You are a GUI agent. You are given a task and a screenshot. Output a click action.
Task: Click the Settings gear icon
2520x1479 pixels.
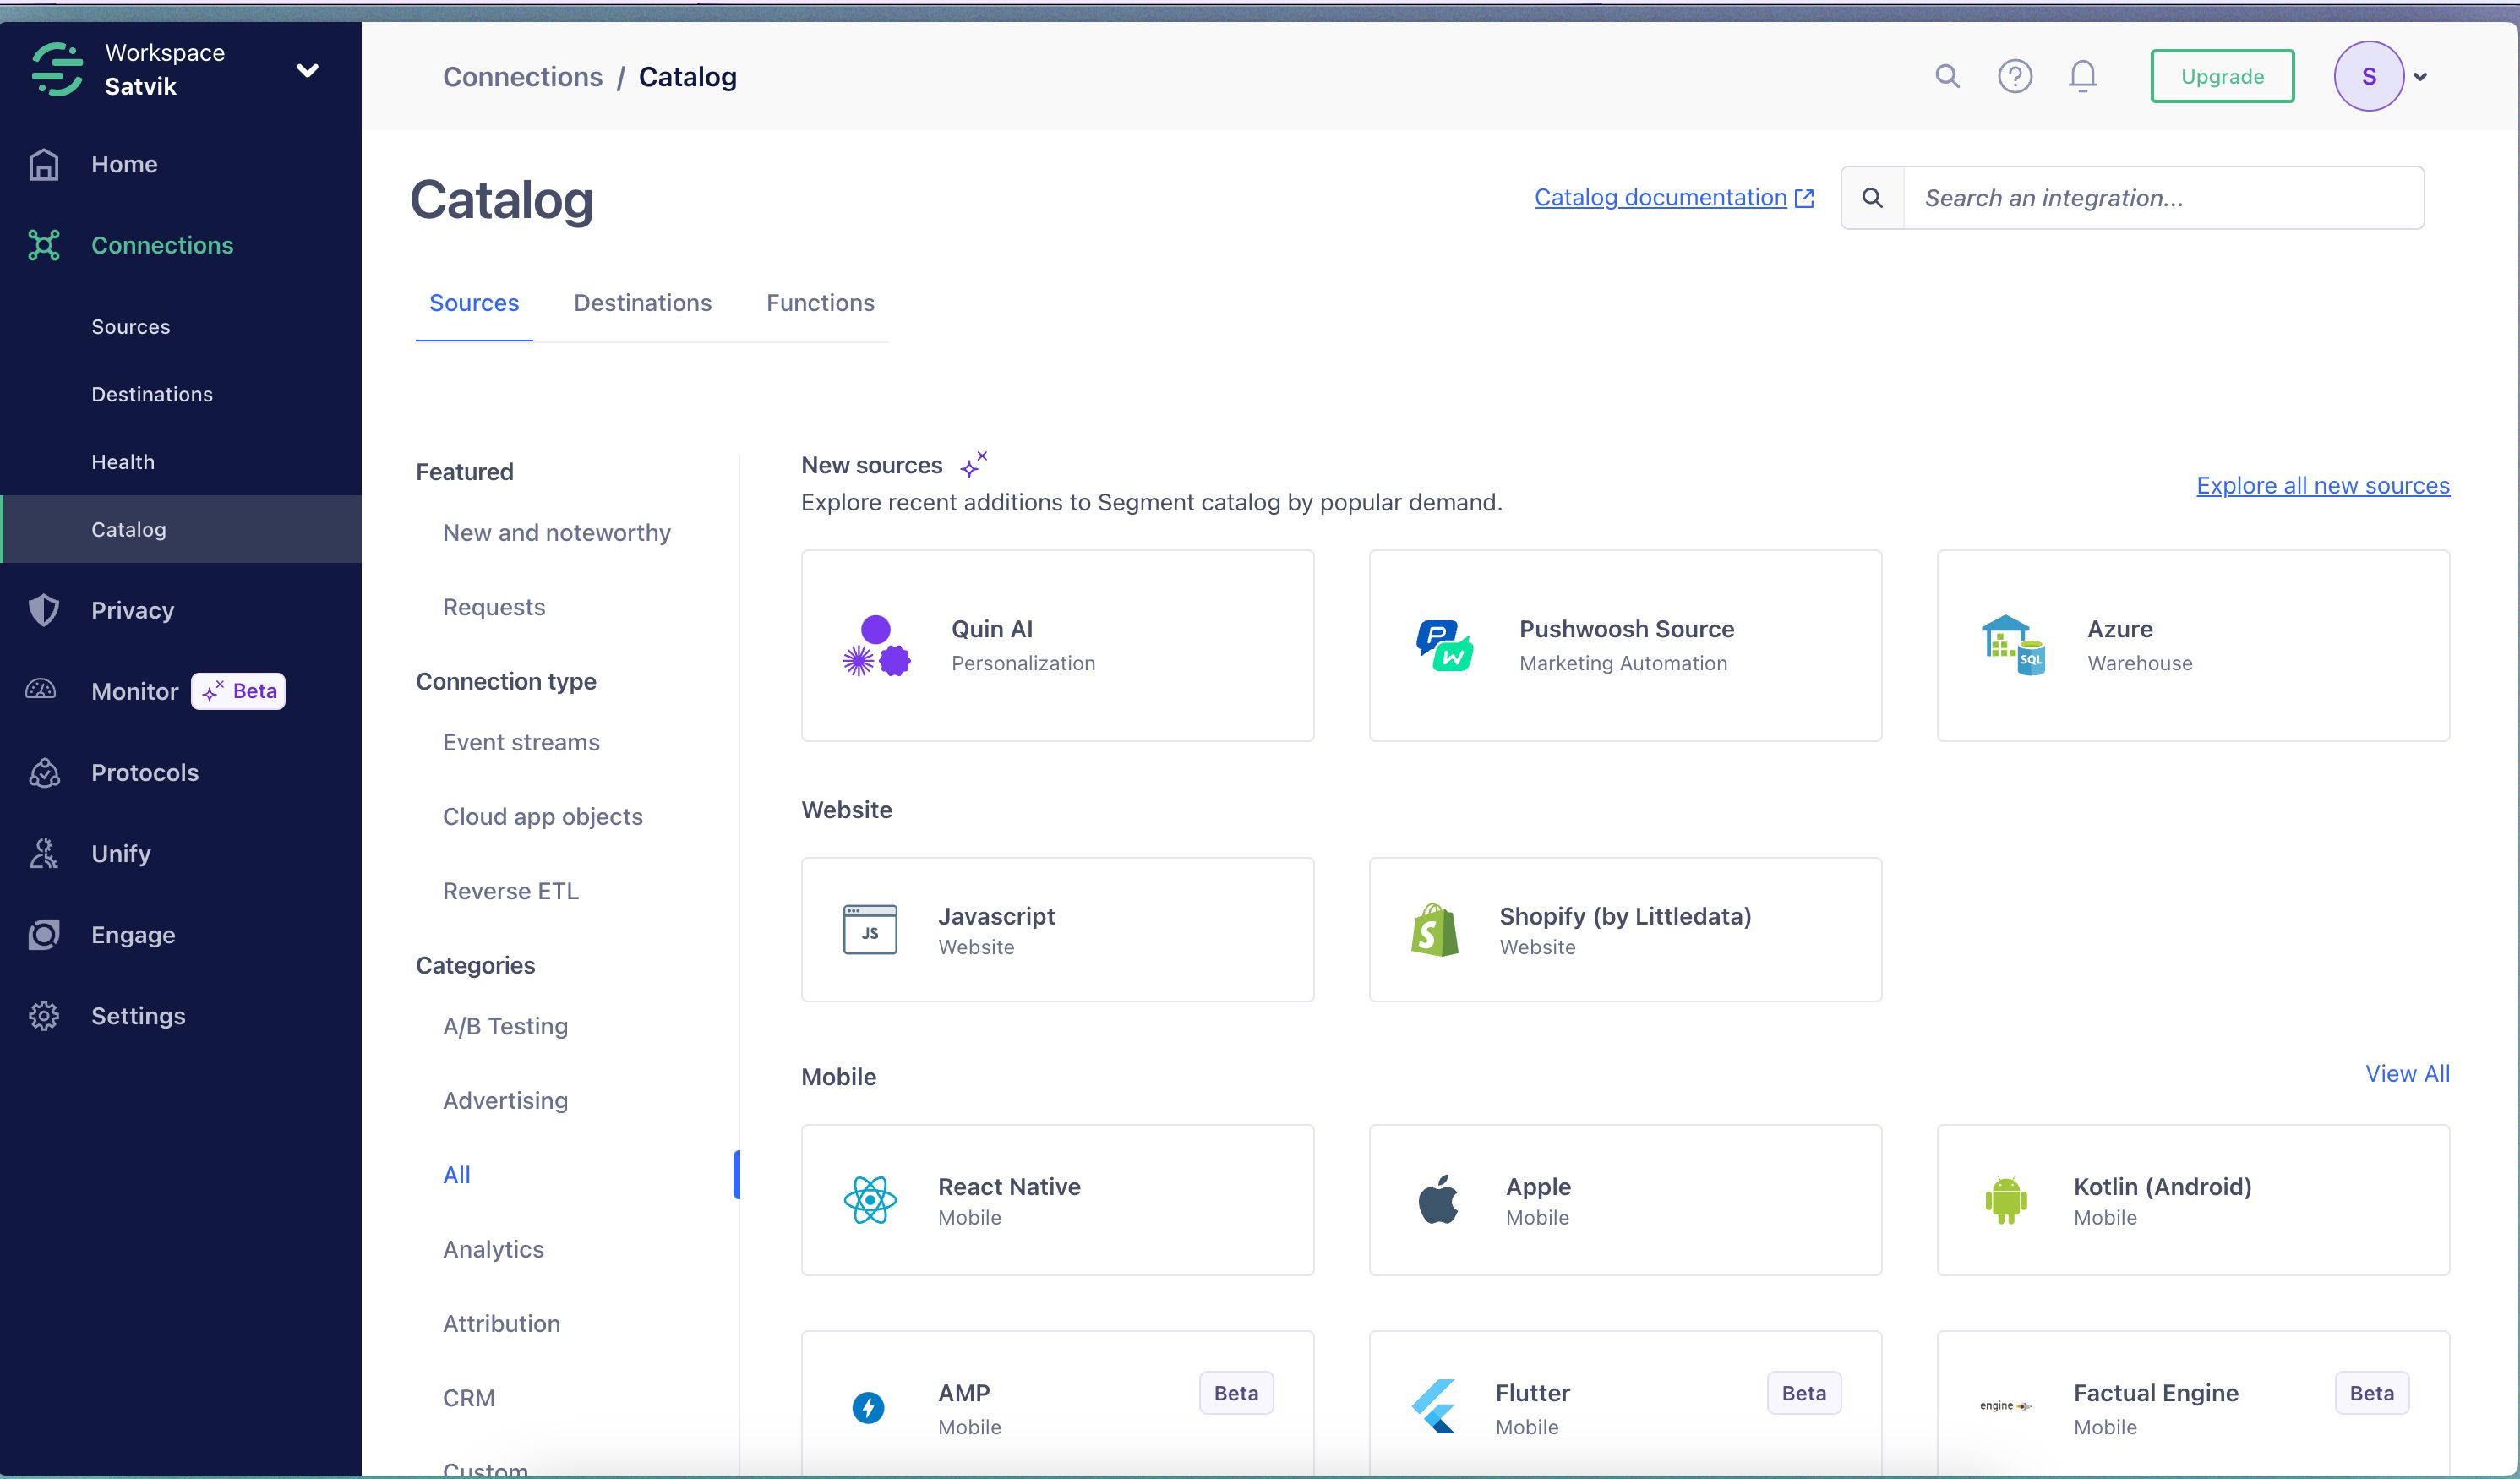(44, 1016)
